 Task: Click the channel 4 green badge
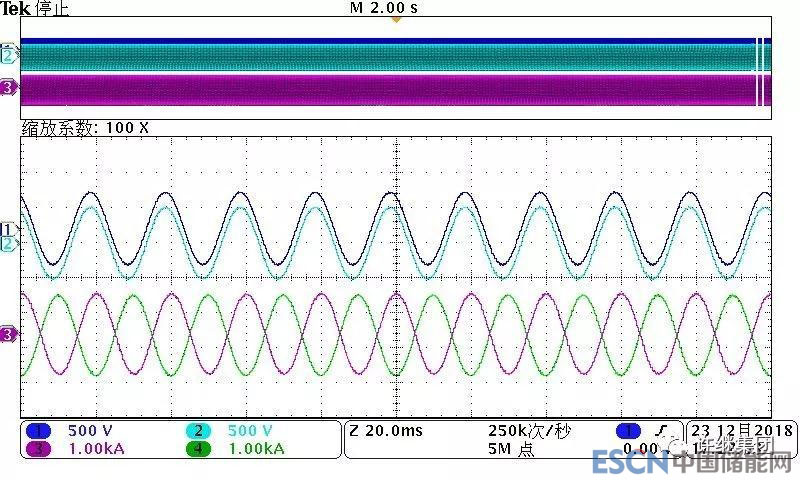coord(198,449)
